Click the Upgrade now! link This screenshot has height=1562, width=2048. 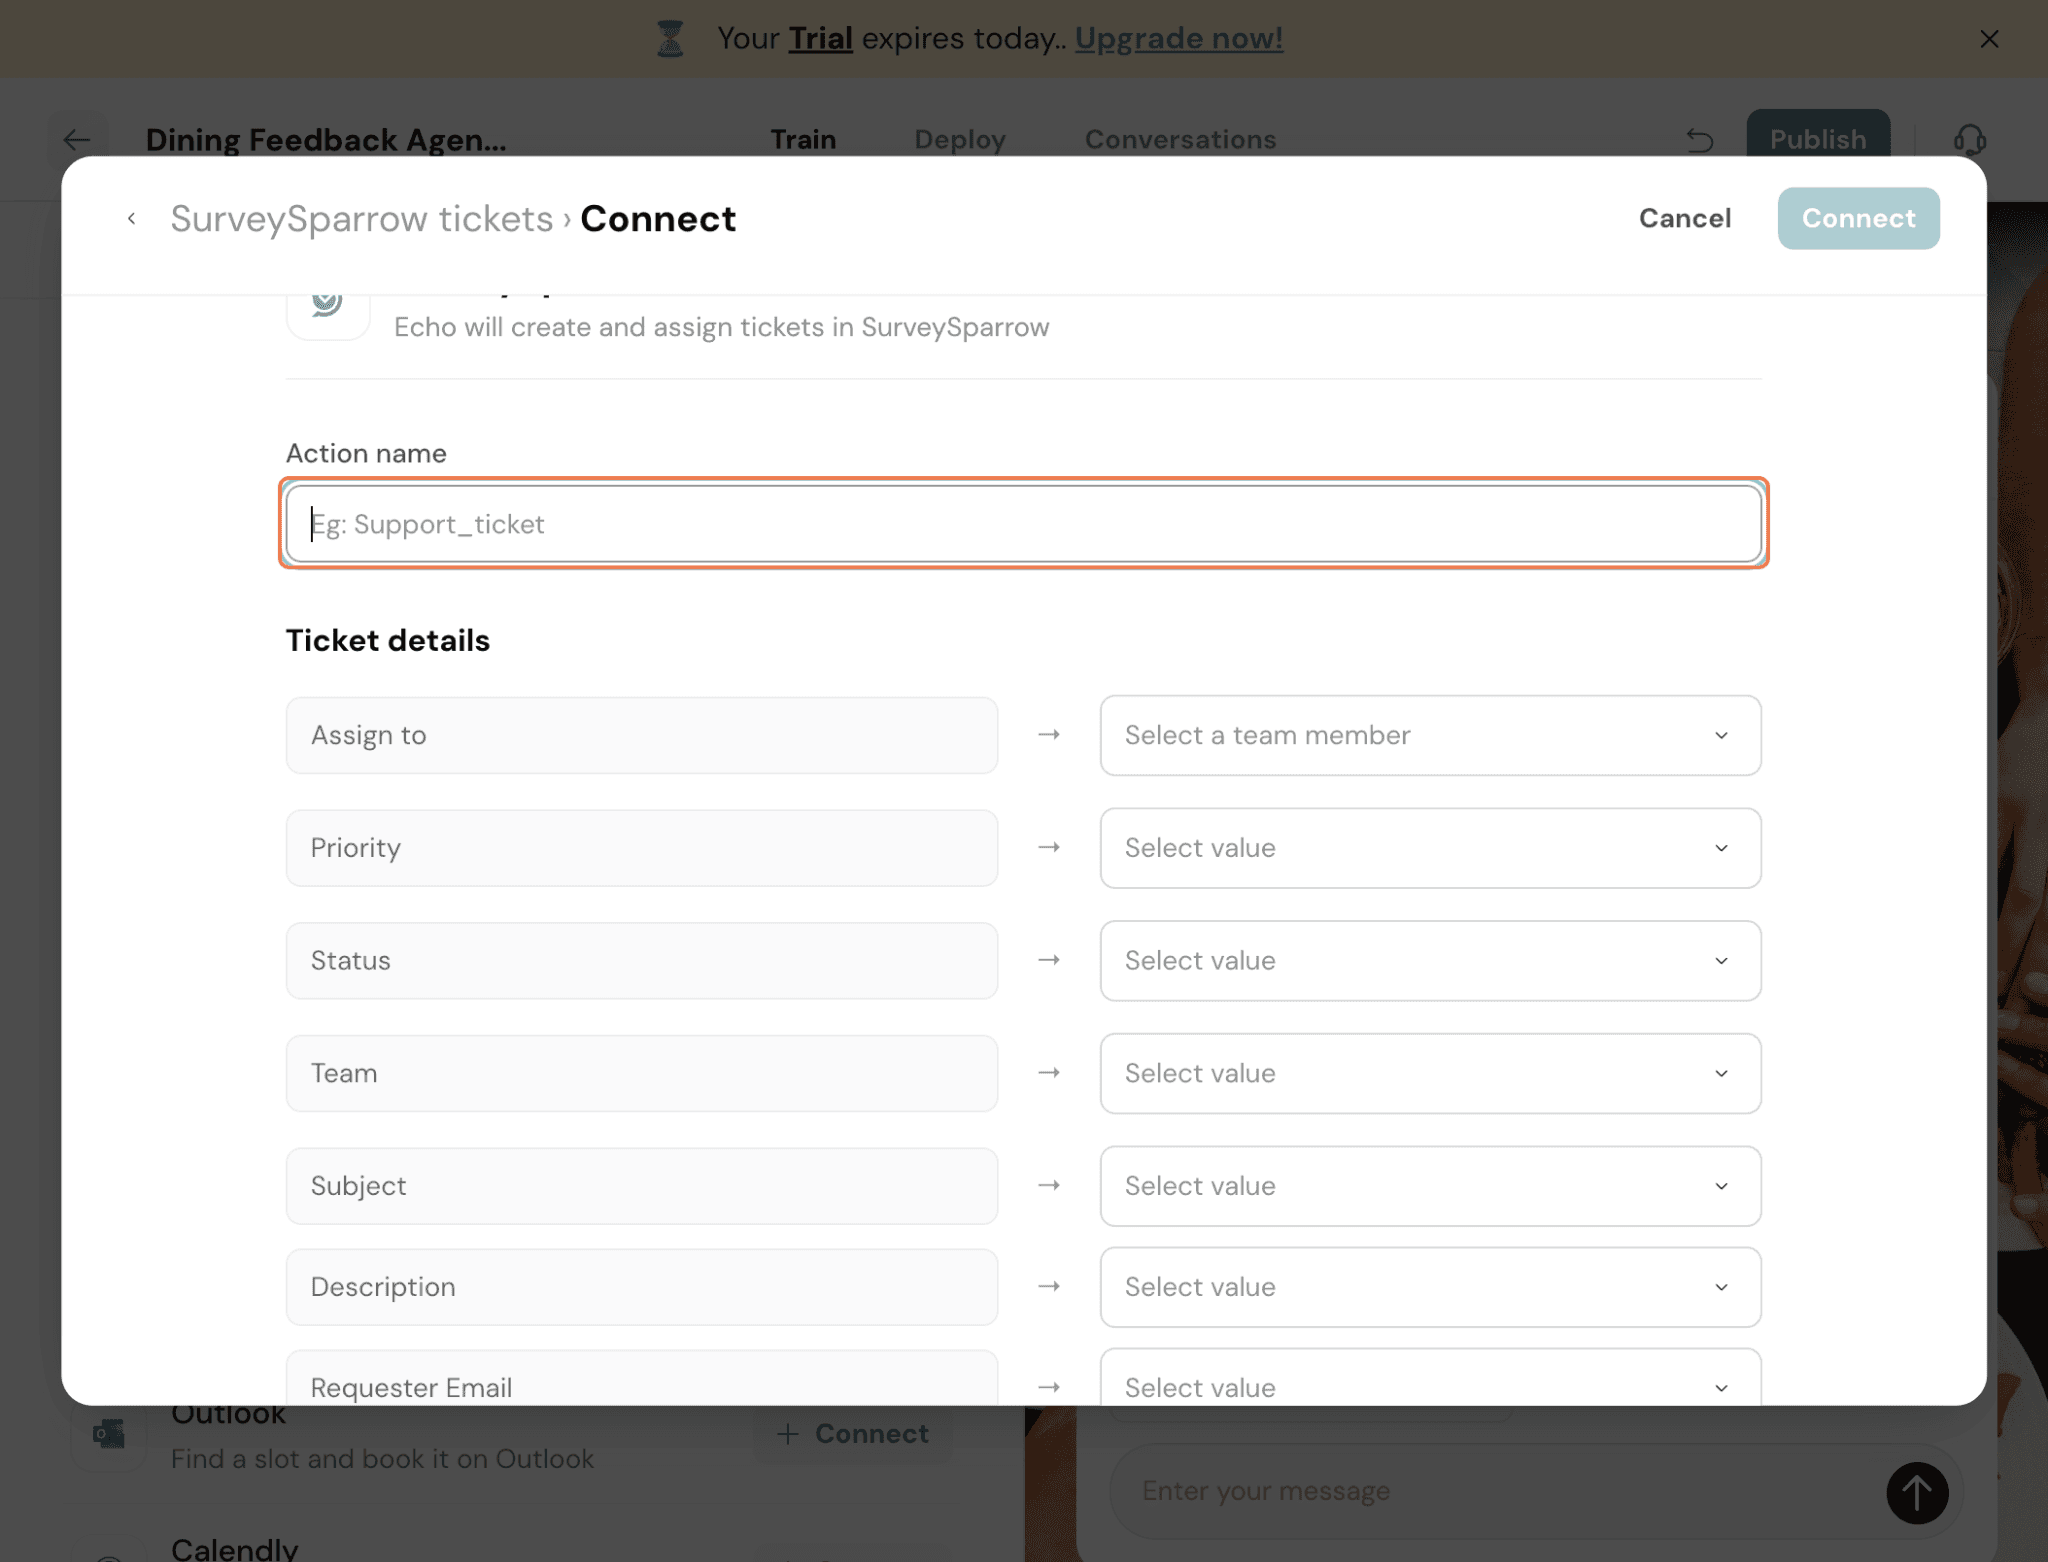coord(1179,38)
